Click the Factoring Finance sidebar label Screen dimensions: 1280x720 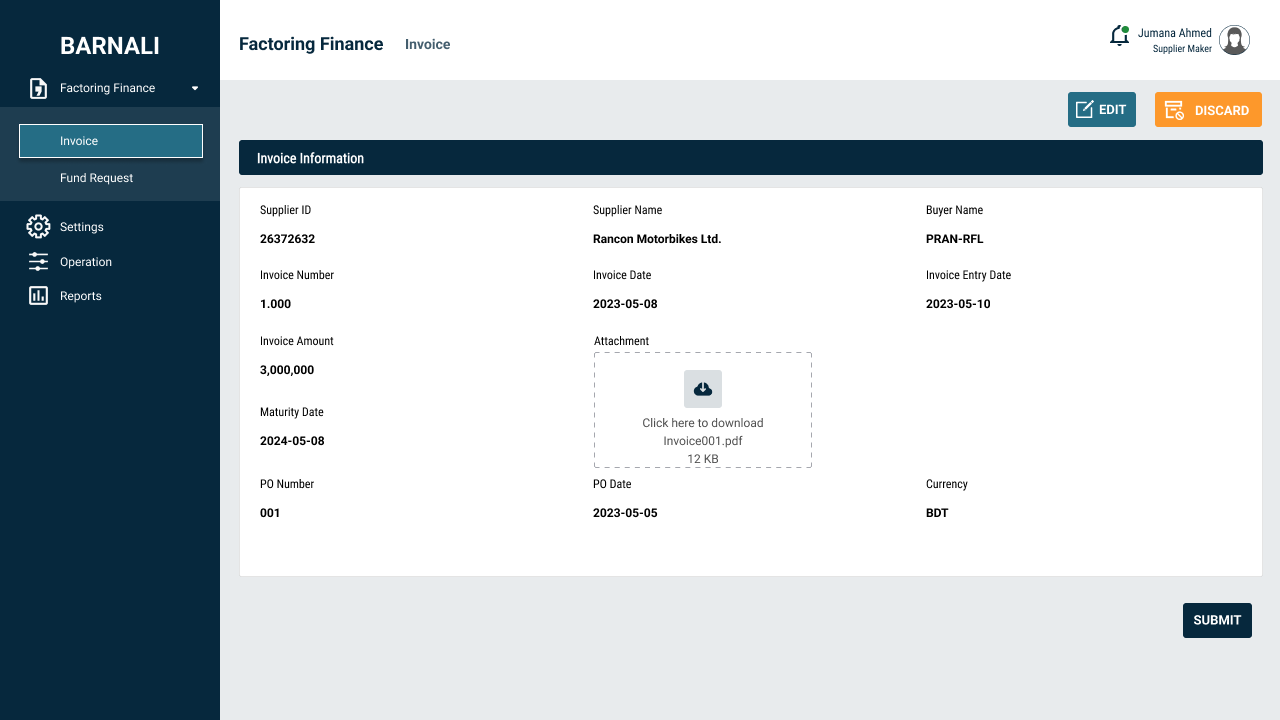point(107,88)
